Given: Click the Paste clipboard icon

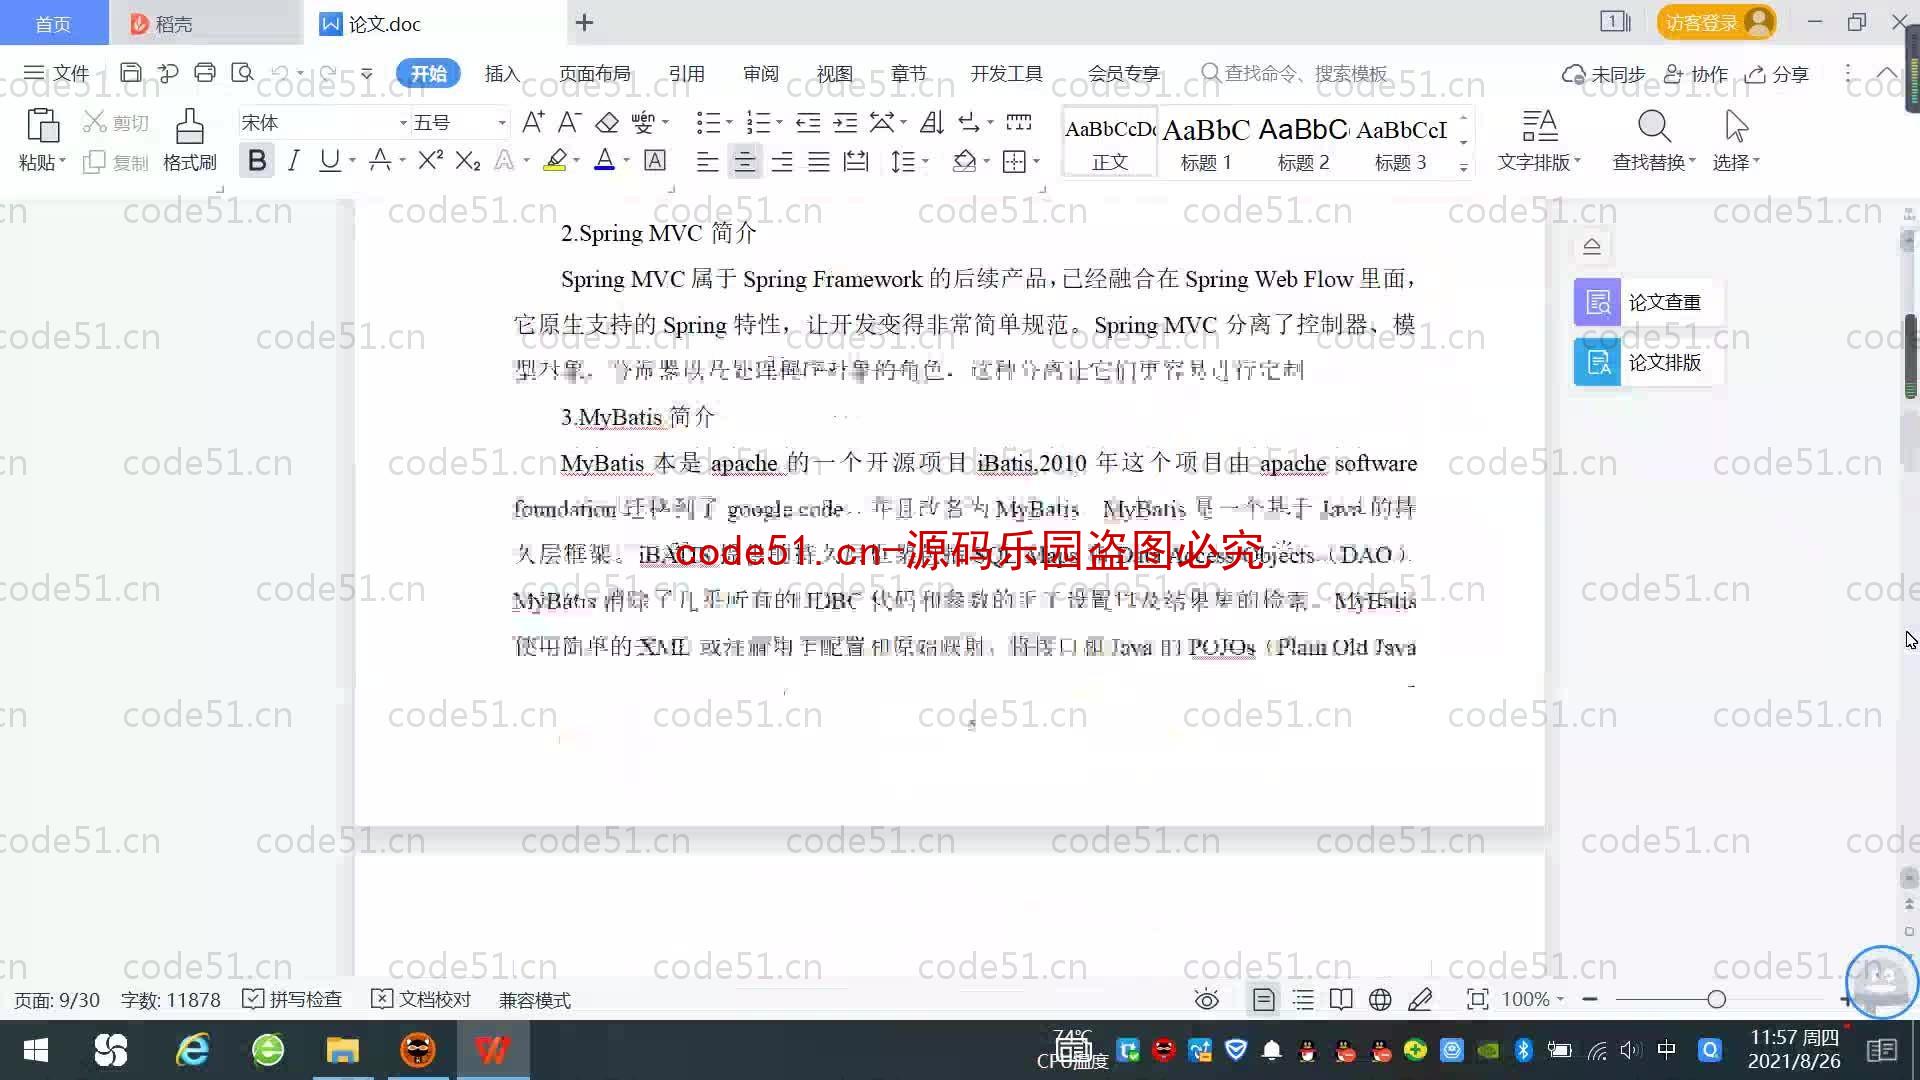Looking at the screenshot, I should click(x=42, y=126).
